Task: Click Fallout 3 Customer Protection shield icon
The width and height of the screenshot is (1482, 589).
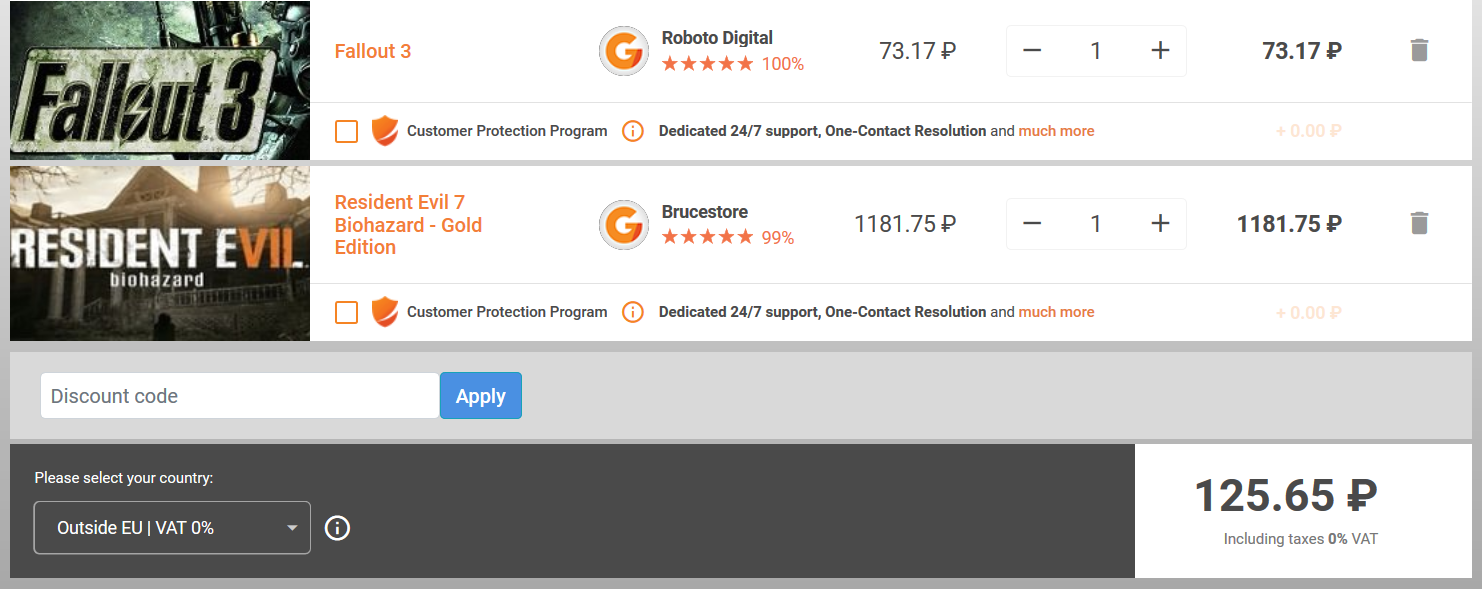Action: click(384, 131)
